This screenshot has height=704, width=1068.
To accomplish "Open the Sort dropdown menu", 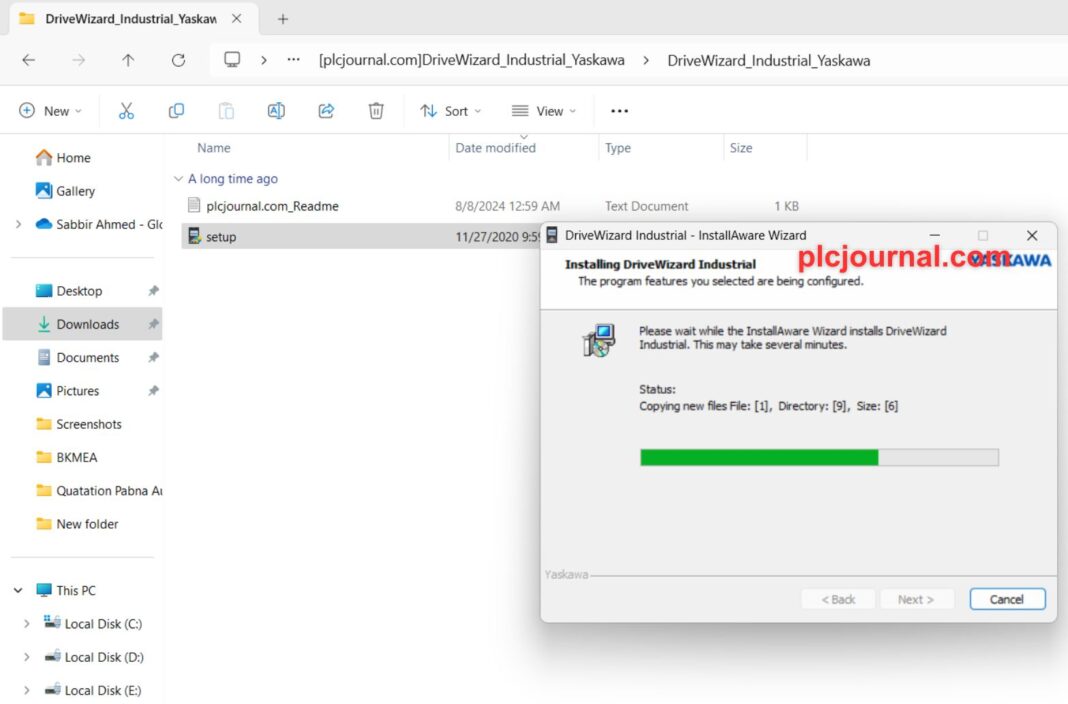I will click(x=450, y=111).
